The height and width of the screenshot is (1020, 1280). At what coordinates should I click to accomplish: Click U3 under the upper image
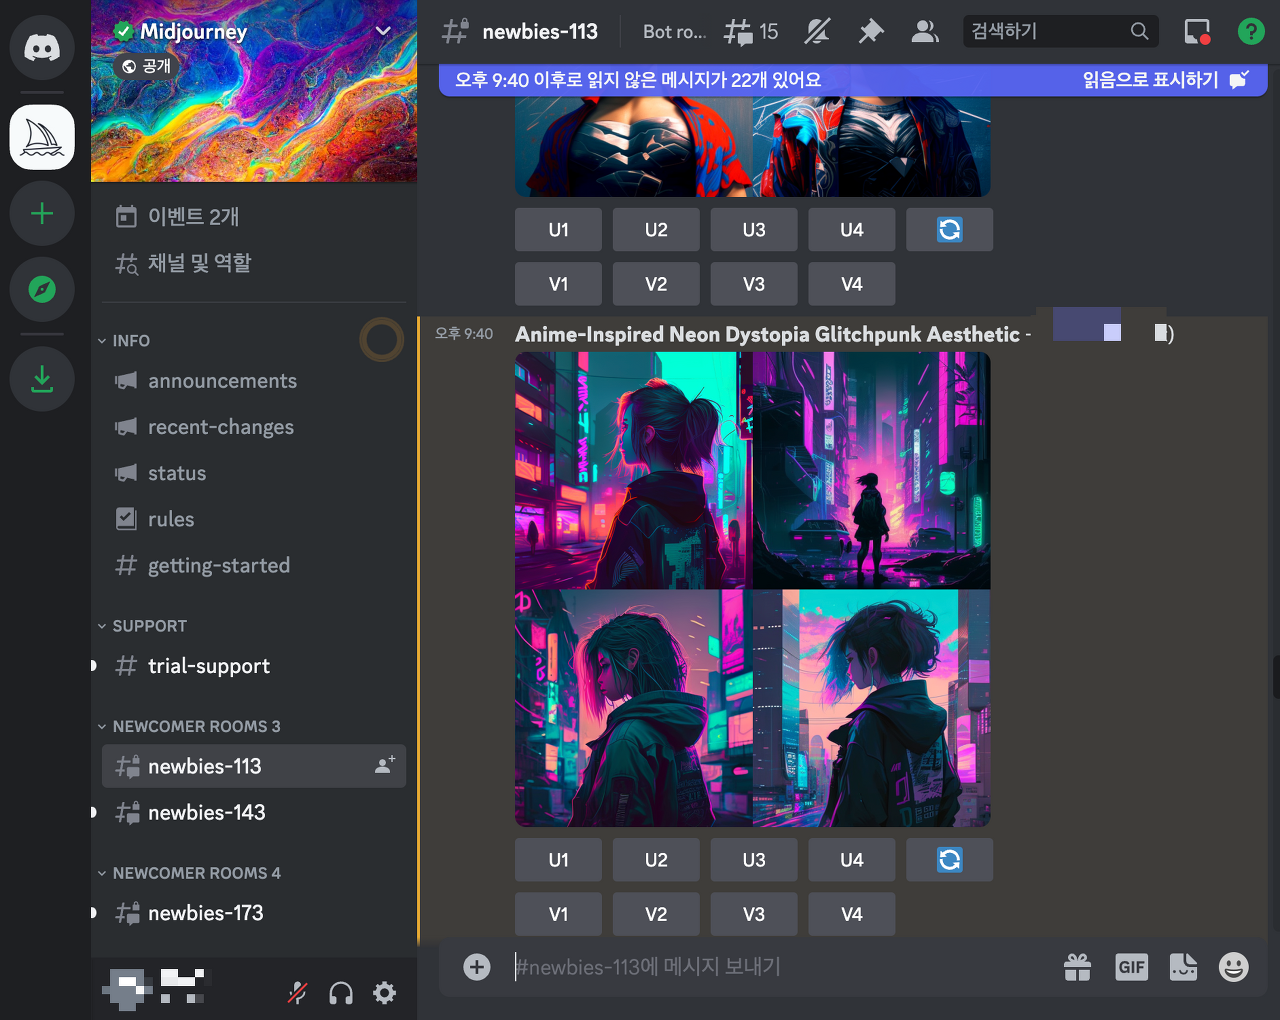[754, 230]
